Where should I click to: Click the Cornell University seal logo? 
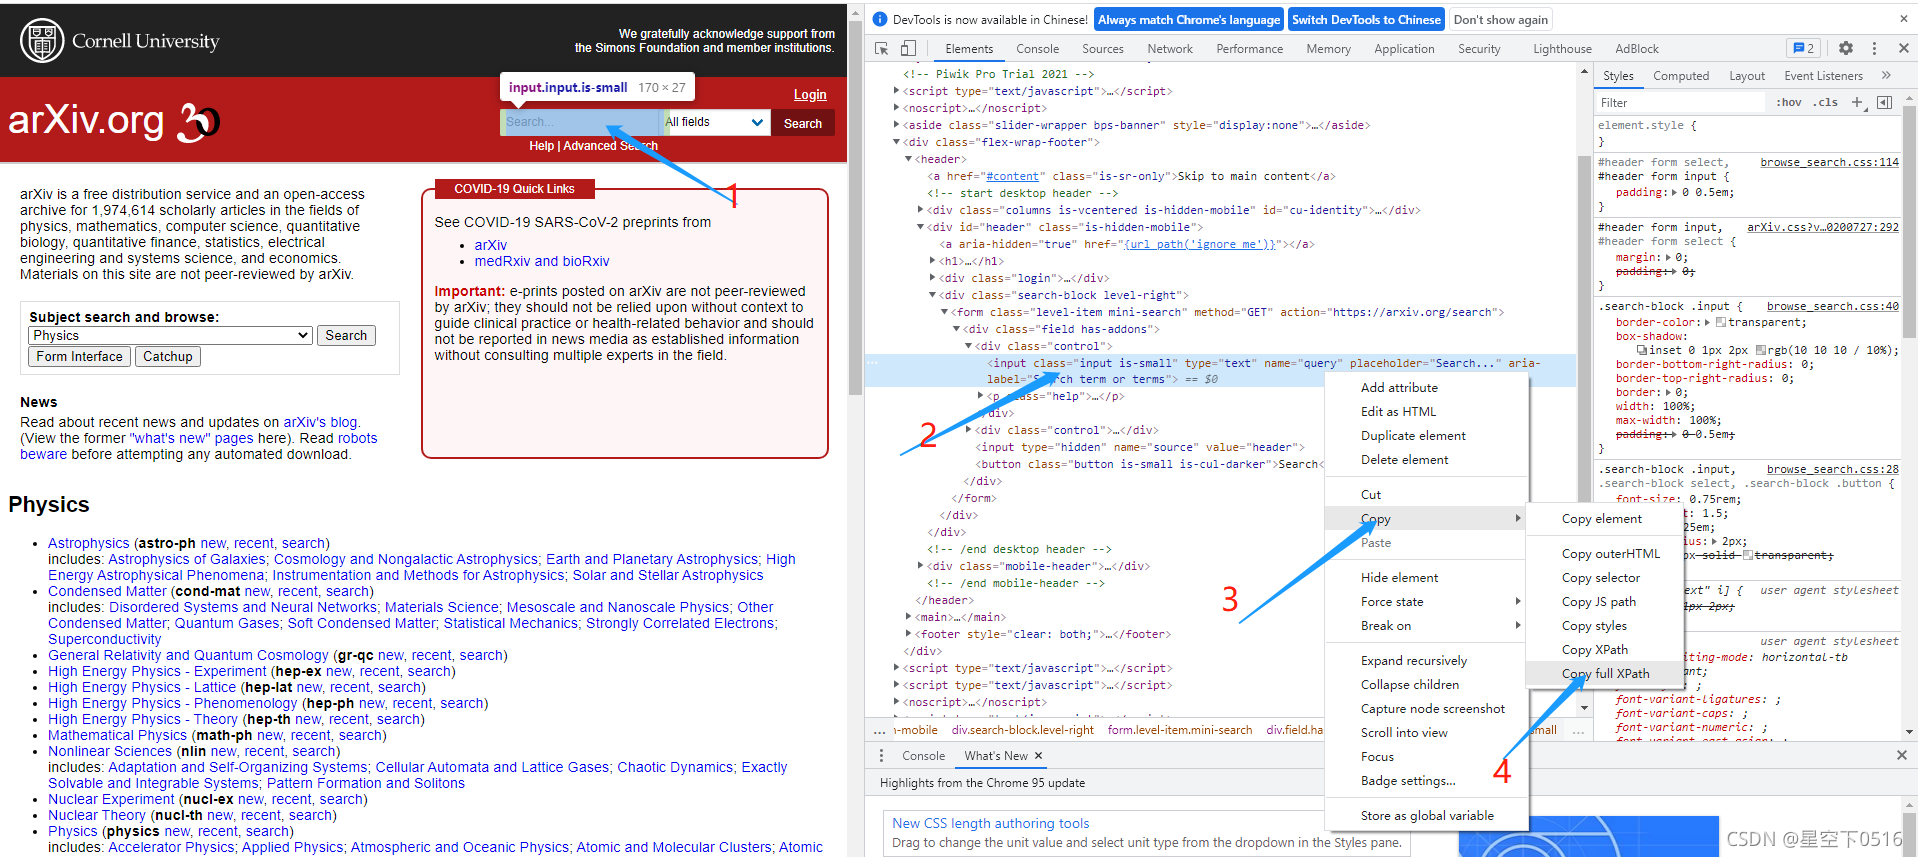(x=41, y=41)
